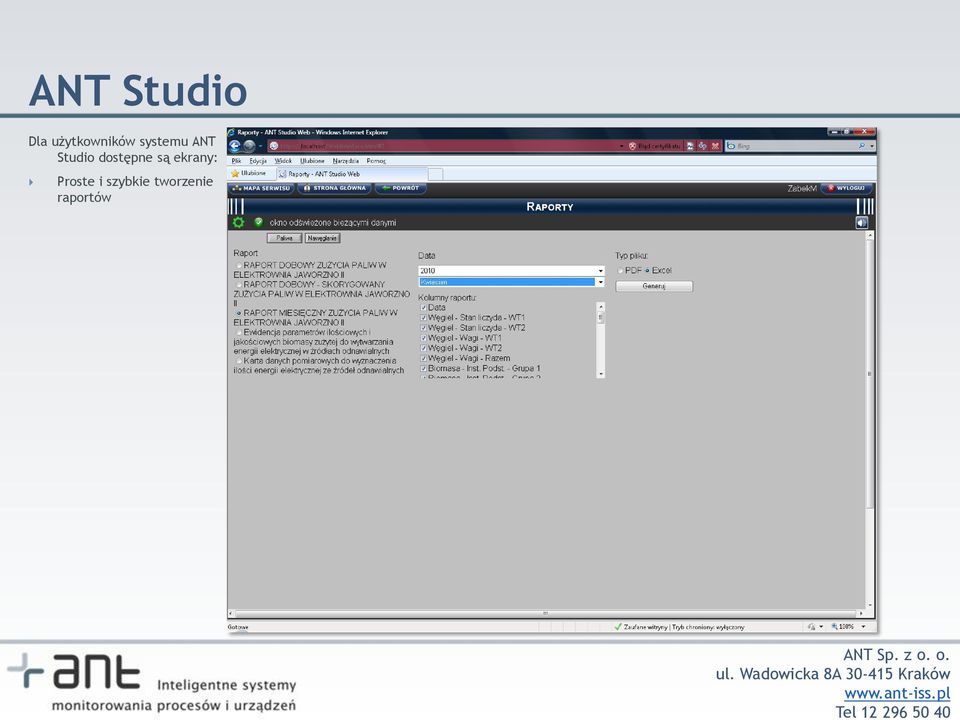Image resolution: width=960 pixels, height=720 pixels.
Task: Click the red stop icon in address bar
Action: point(714,146)
